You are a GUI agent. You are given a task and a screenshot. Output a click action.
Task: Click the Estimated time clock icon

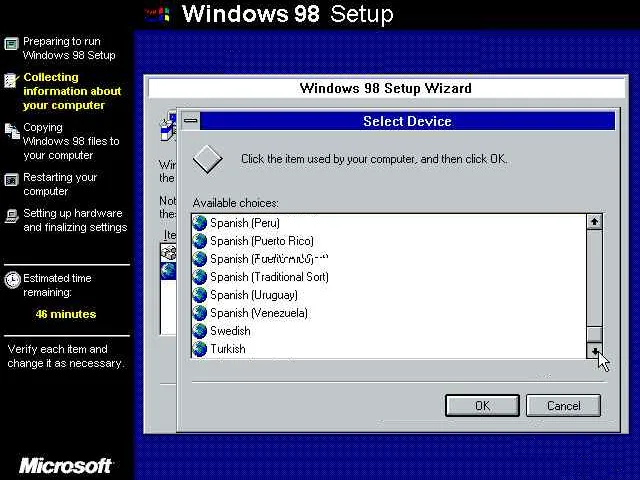12,280
